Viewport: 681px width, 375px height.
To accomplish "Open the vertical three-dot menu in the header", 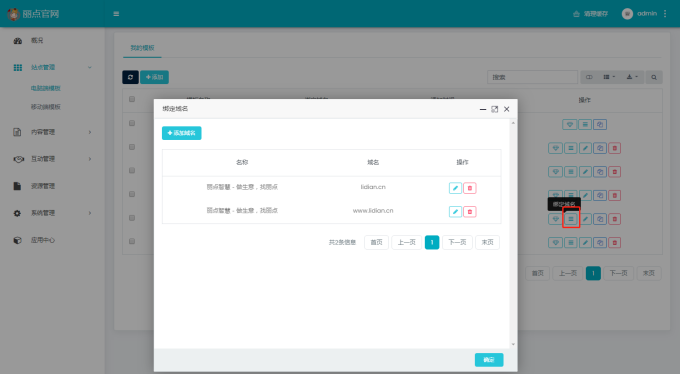I will pyautogui.click(x=665, y=14).
